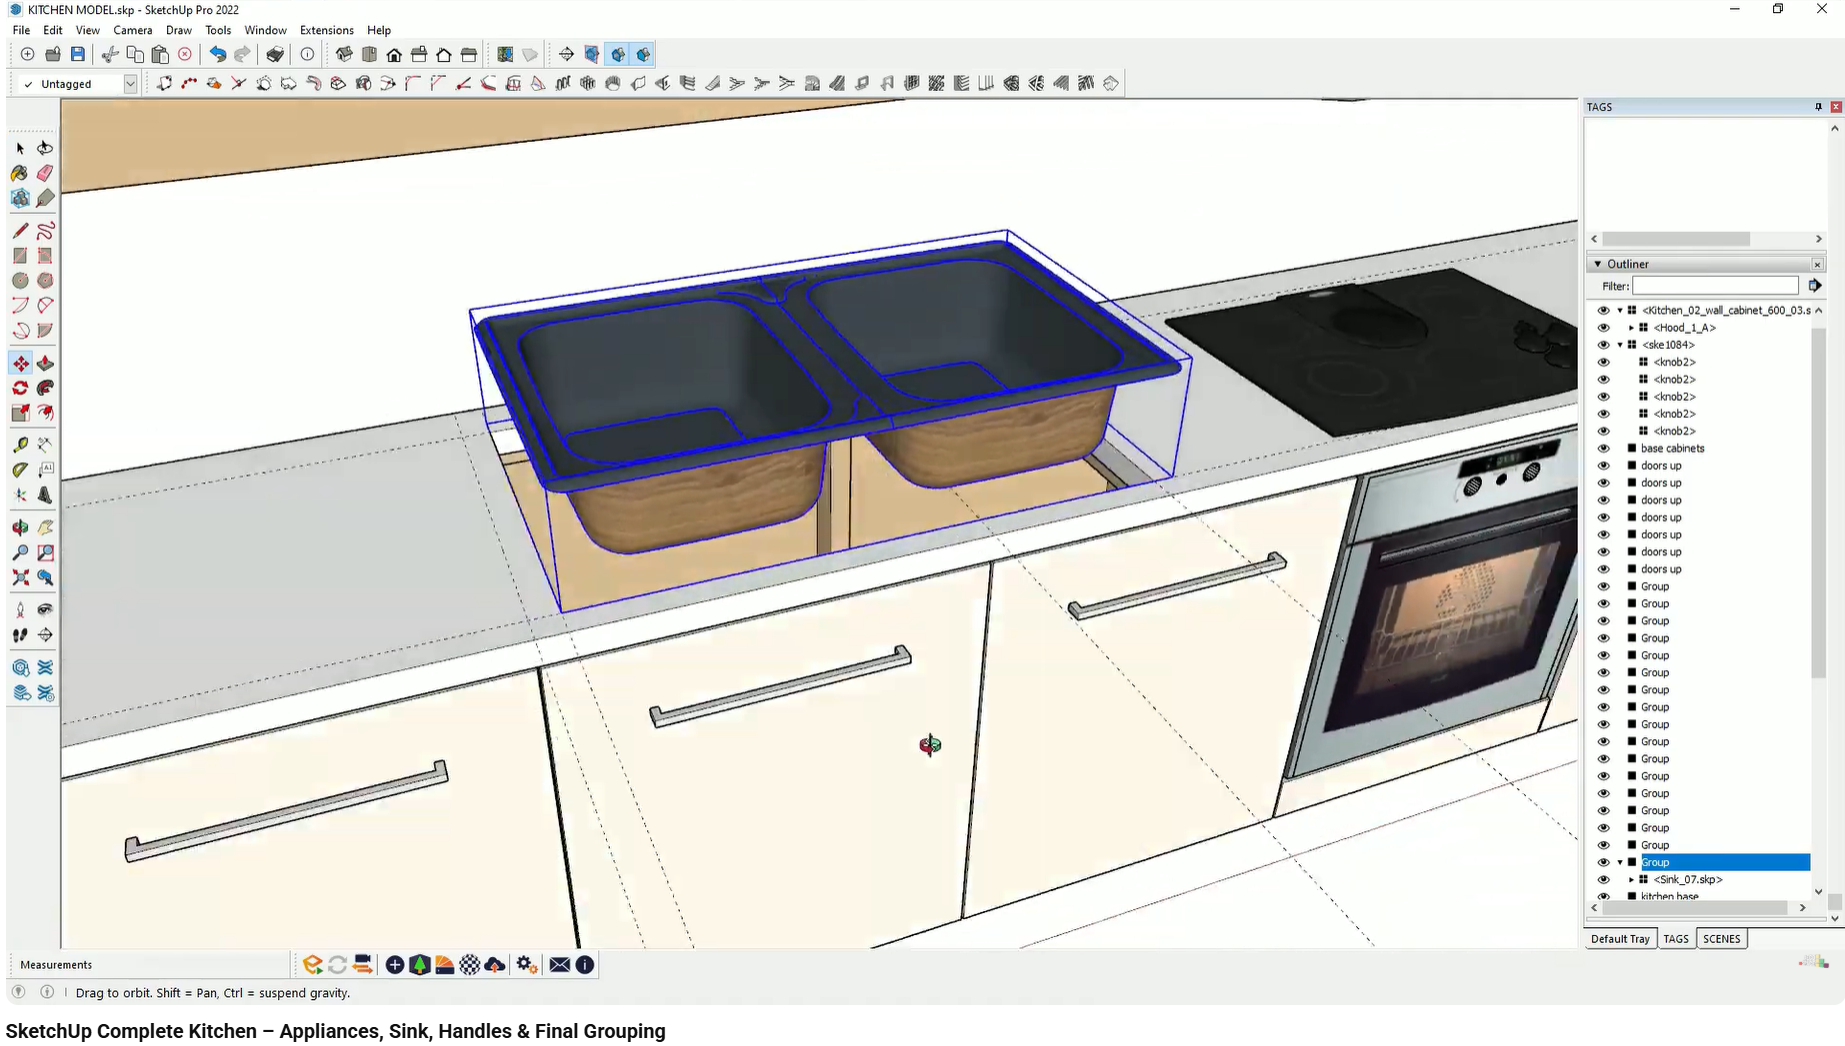Open the Untagged tag dropdown
Screen dimensions: 1845x1046
(x=130, y=83)
